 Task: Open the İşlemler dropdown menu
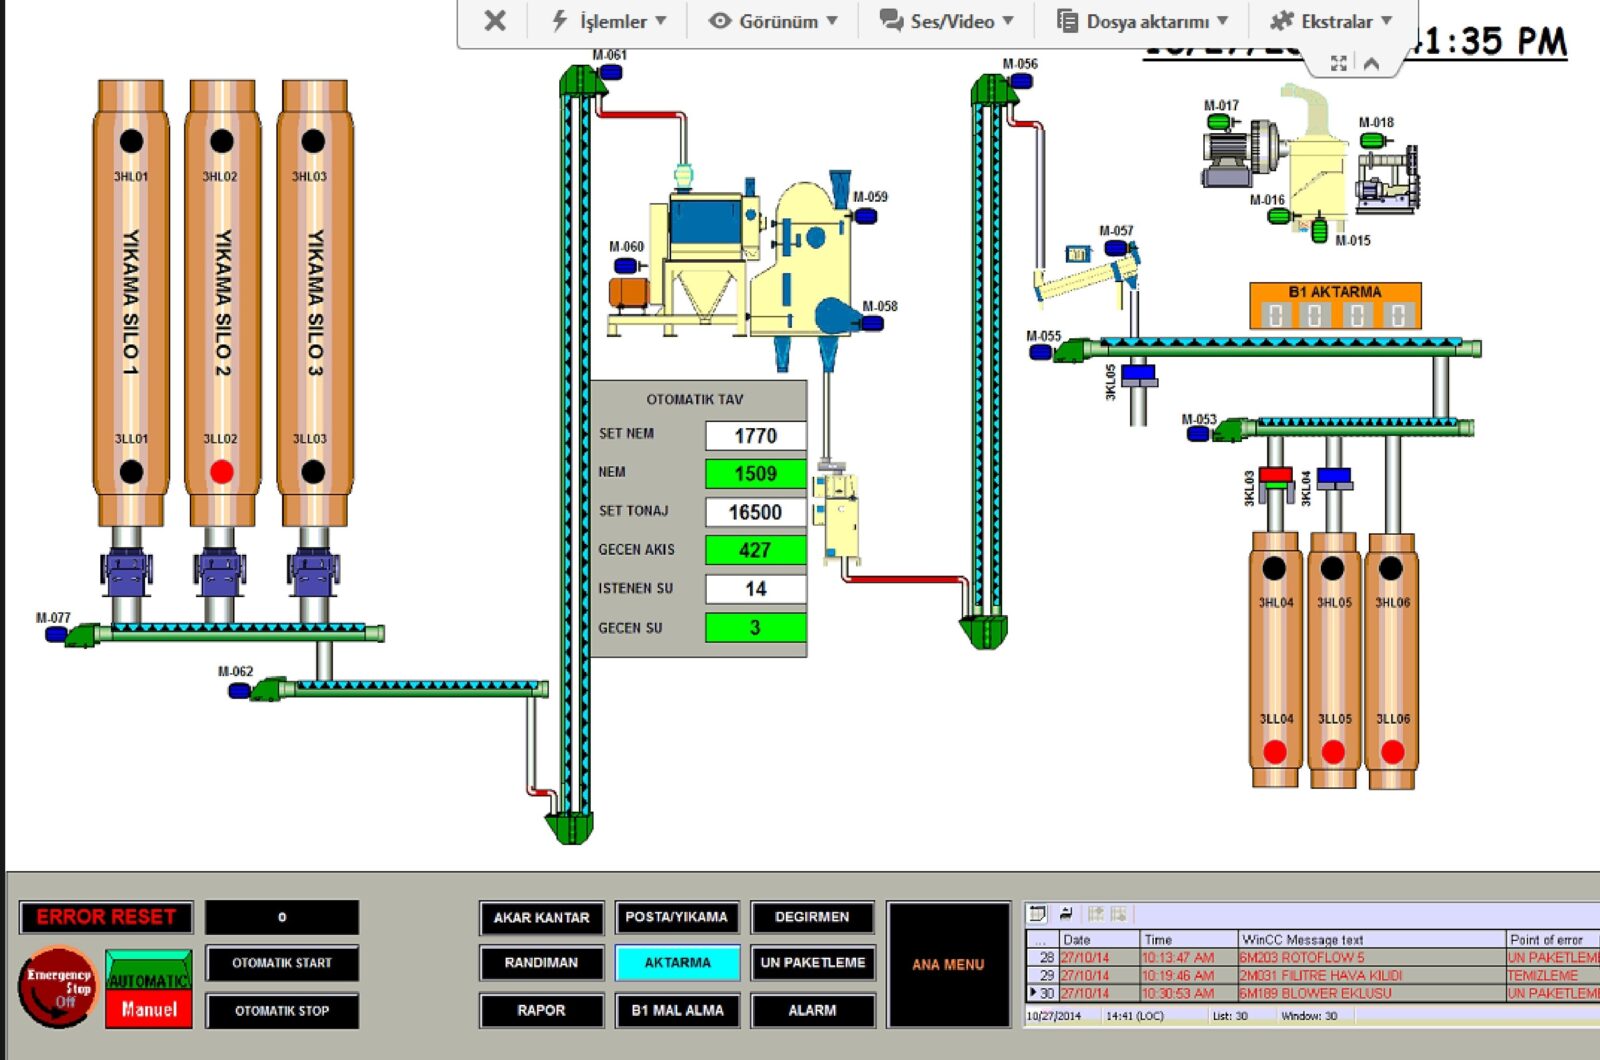(609, 21)
